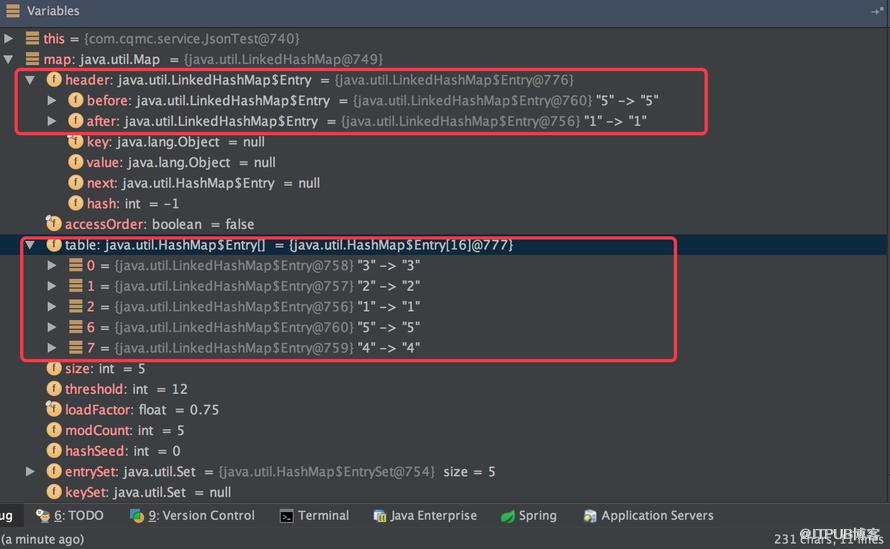Collapse the table HashMap$Entry[] node
The width and height of the screenshot is (890, 549).
[30, 245]
